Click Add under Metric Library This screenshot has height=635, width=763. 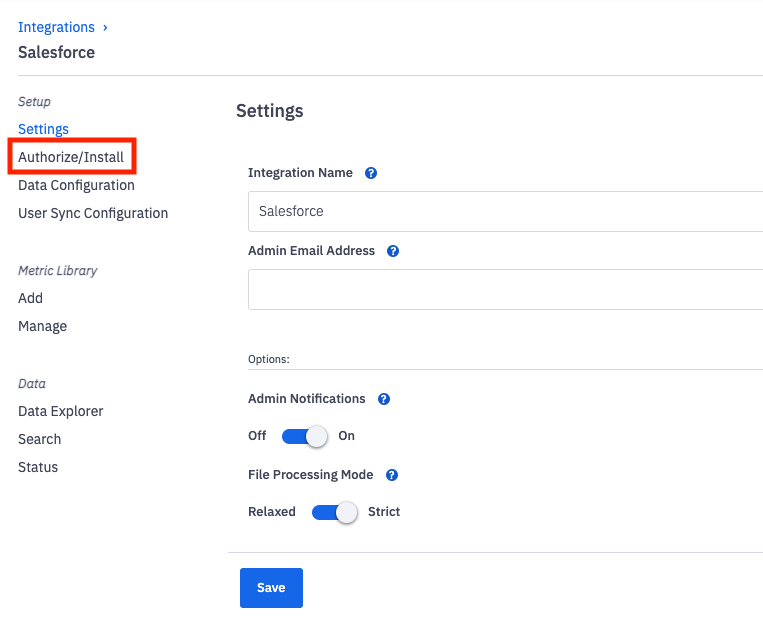coord(30,298)
